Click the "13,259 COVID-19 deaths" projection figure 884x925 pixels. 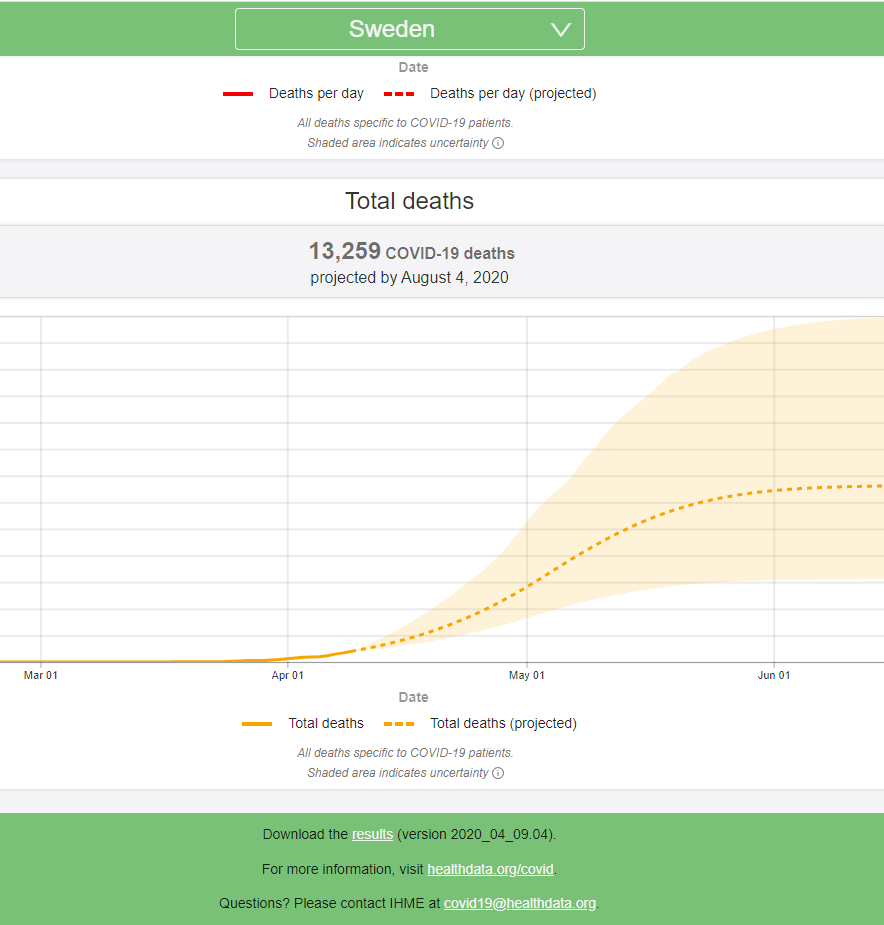pos(411,252)
